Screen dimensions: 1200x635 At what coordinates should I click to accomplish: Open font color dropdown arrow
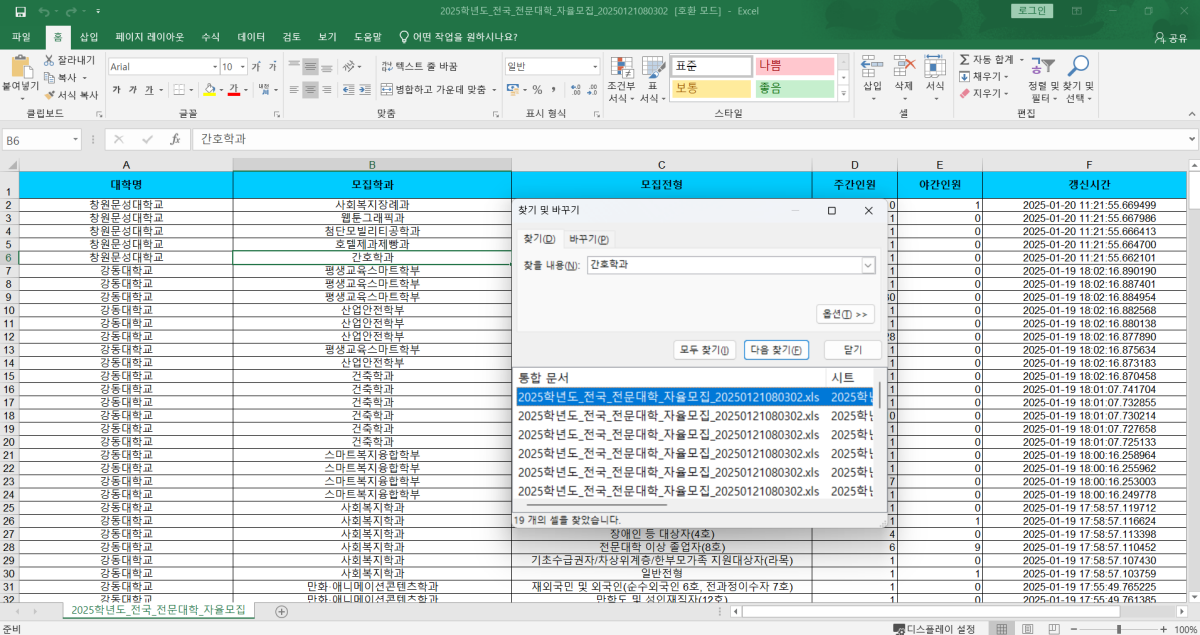tap(246, 90)
